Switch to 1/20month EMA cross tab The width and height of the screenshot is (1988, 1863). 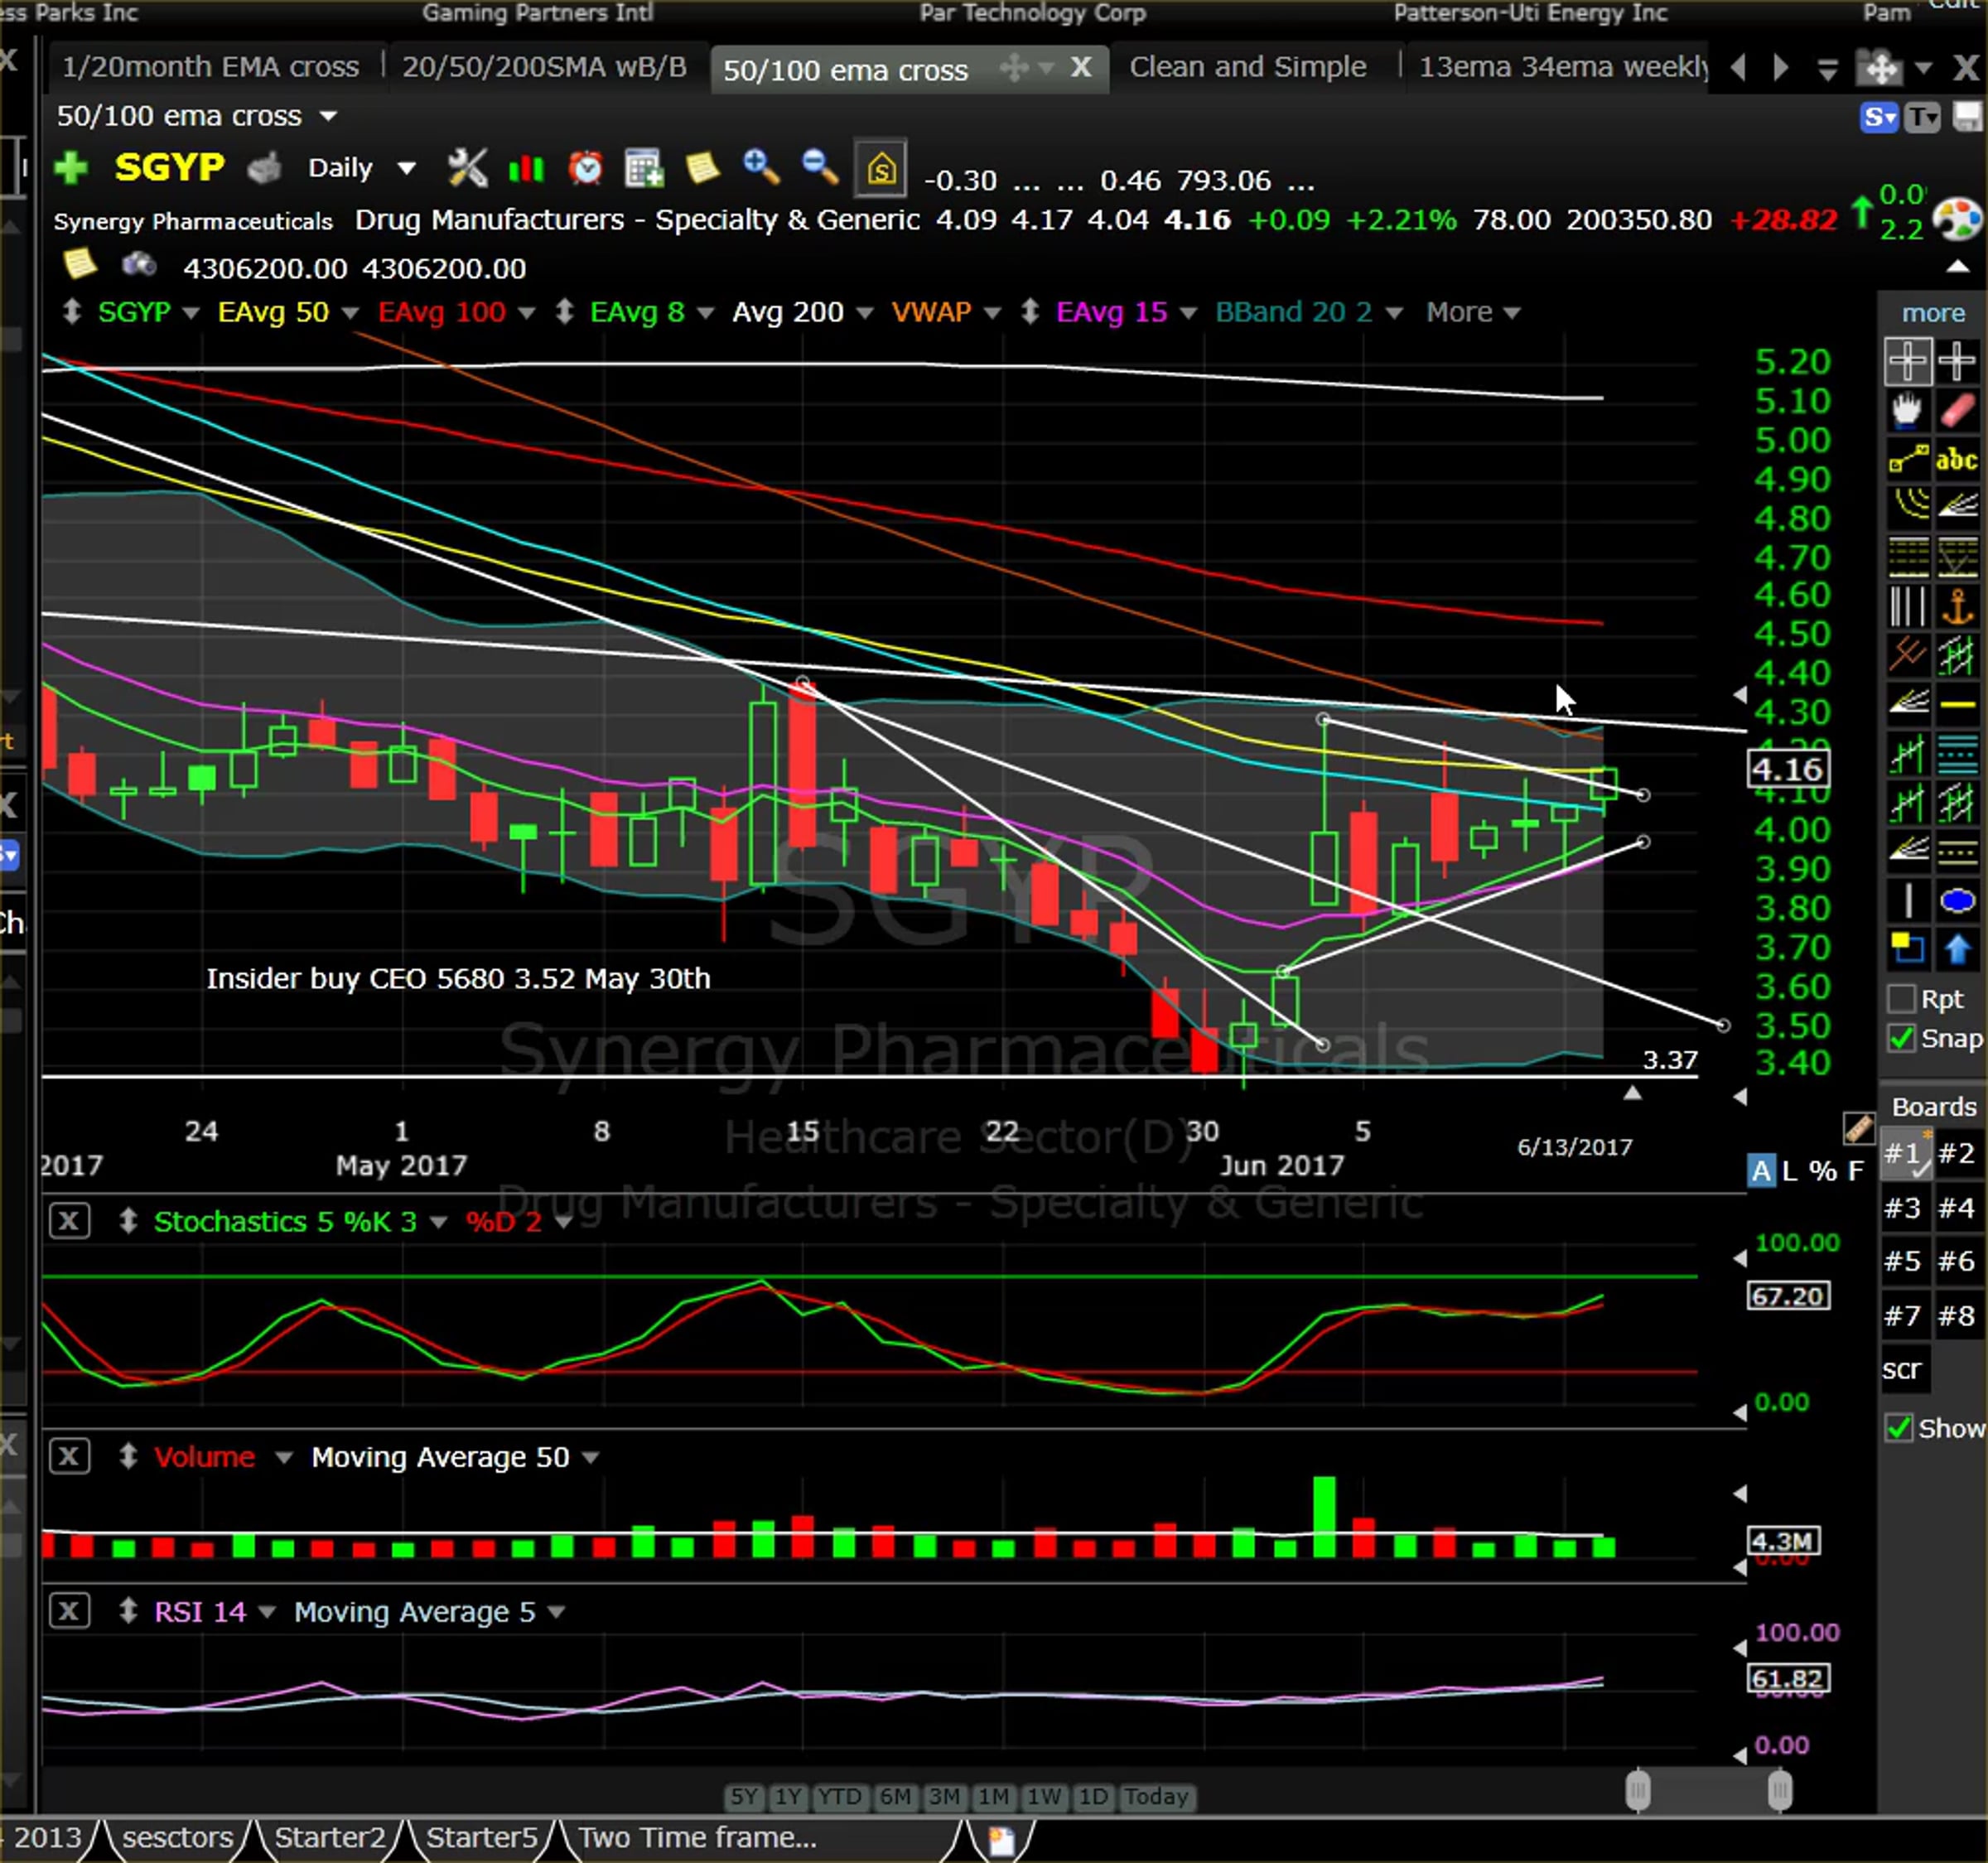click(210, 67)
